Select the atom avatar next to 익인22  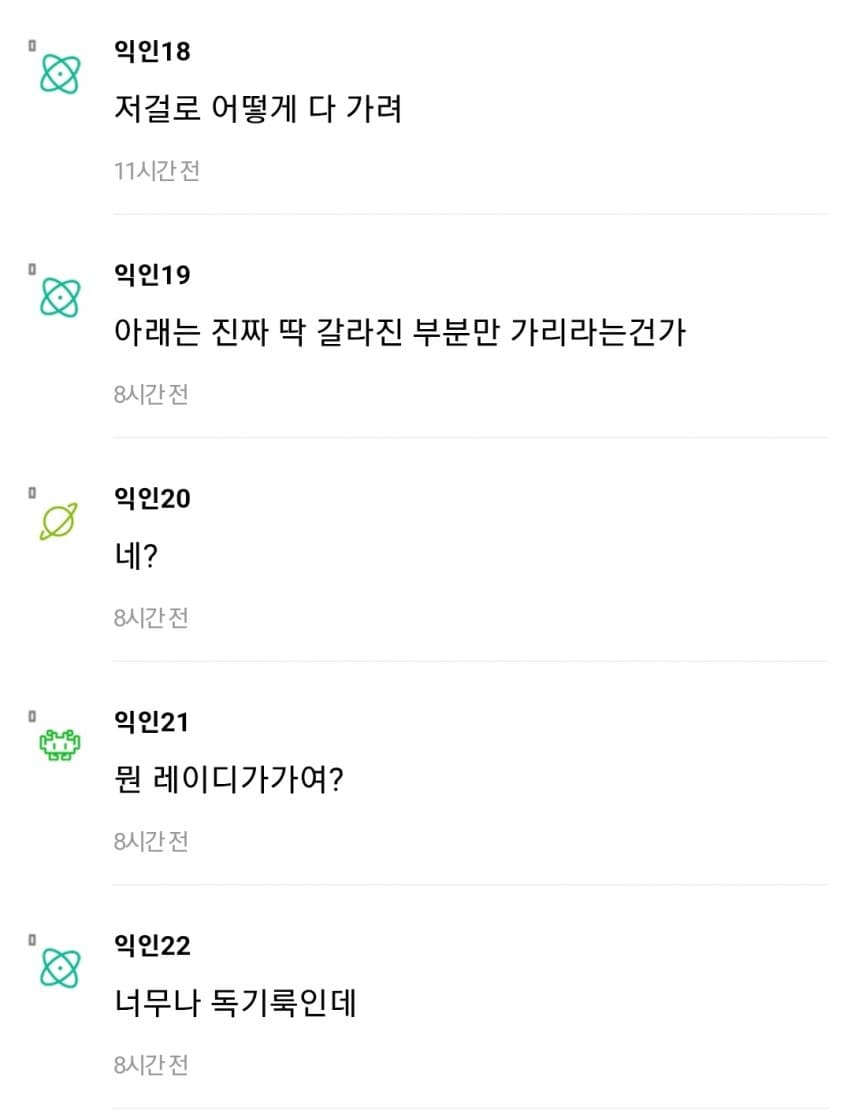[x=59, y=968]
